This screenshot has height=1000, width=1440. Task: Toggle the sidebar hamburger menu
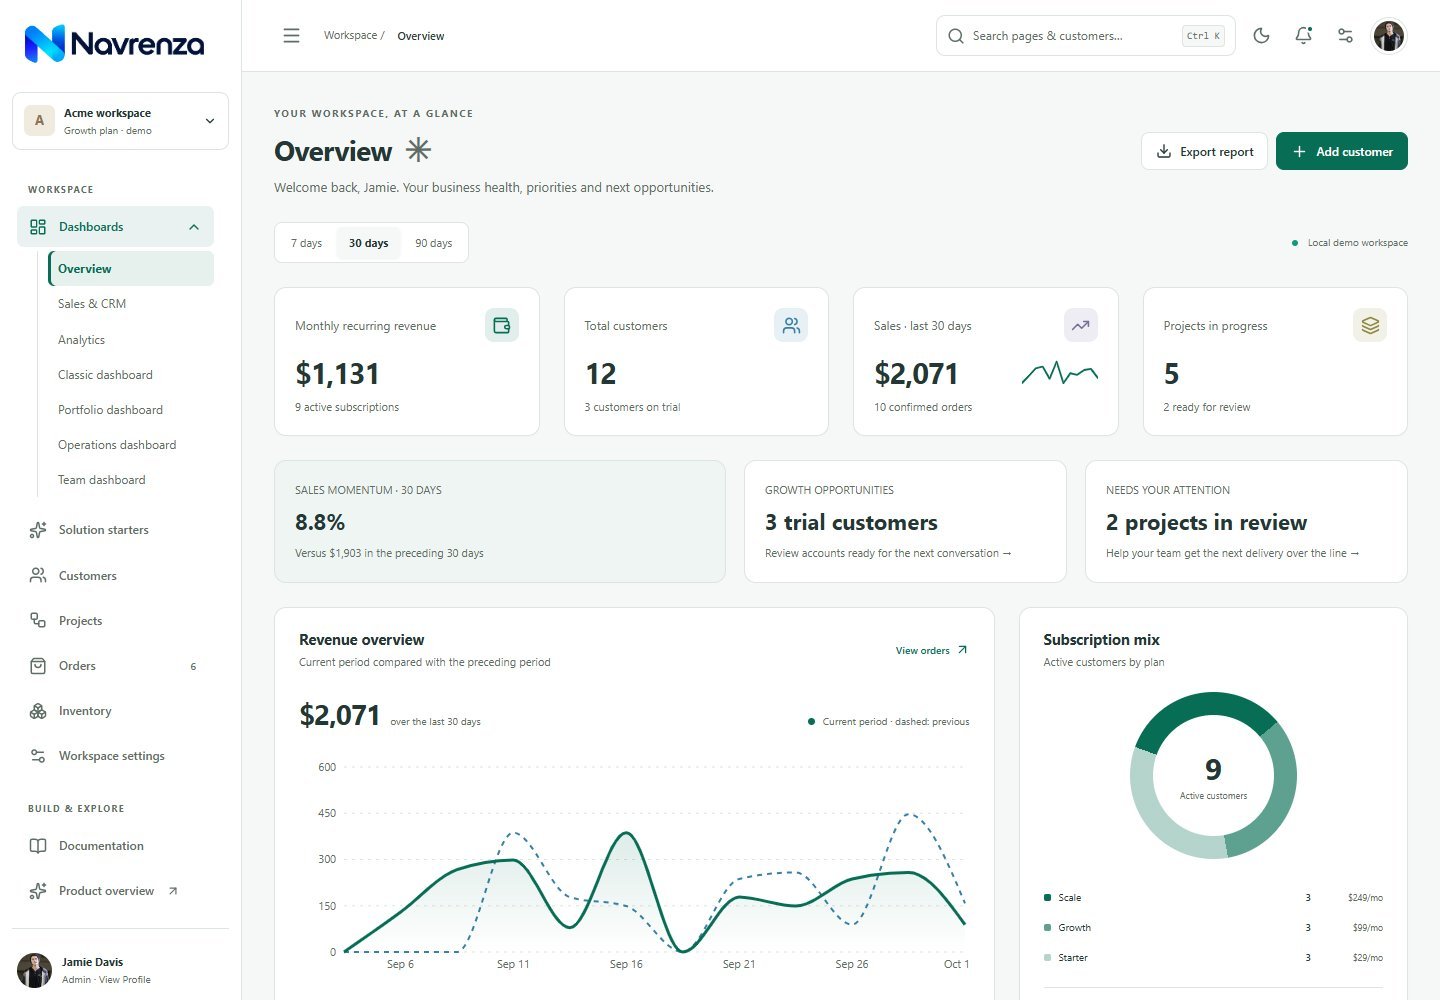click(x=291, y=36)
